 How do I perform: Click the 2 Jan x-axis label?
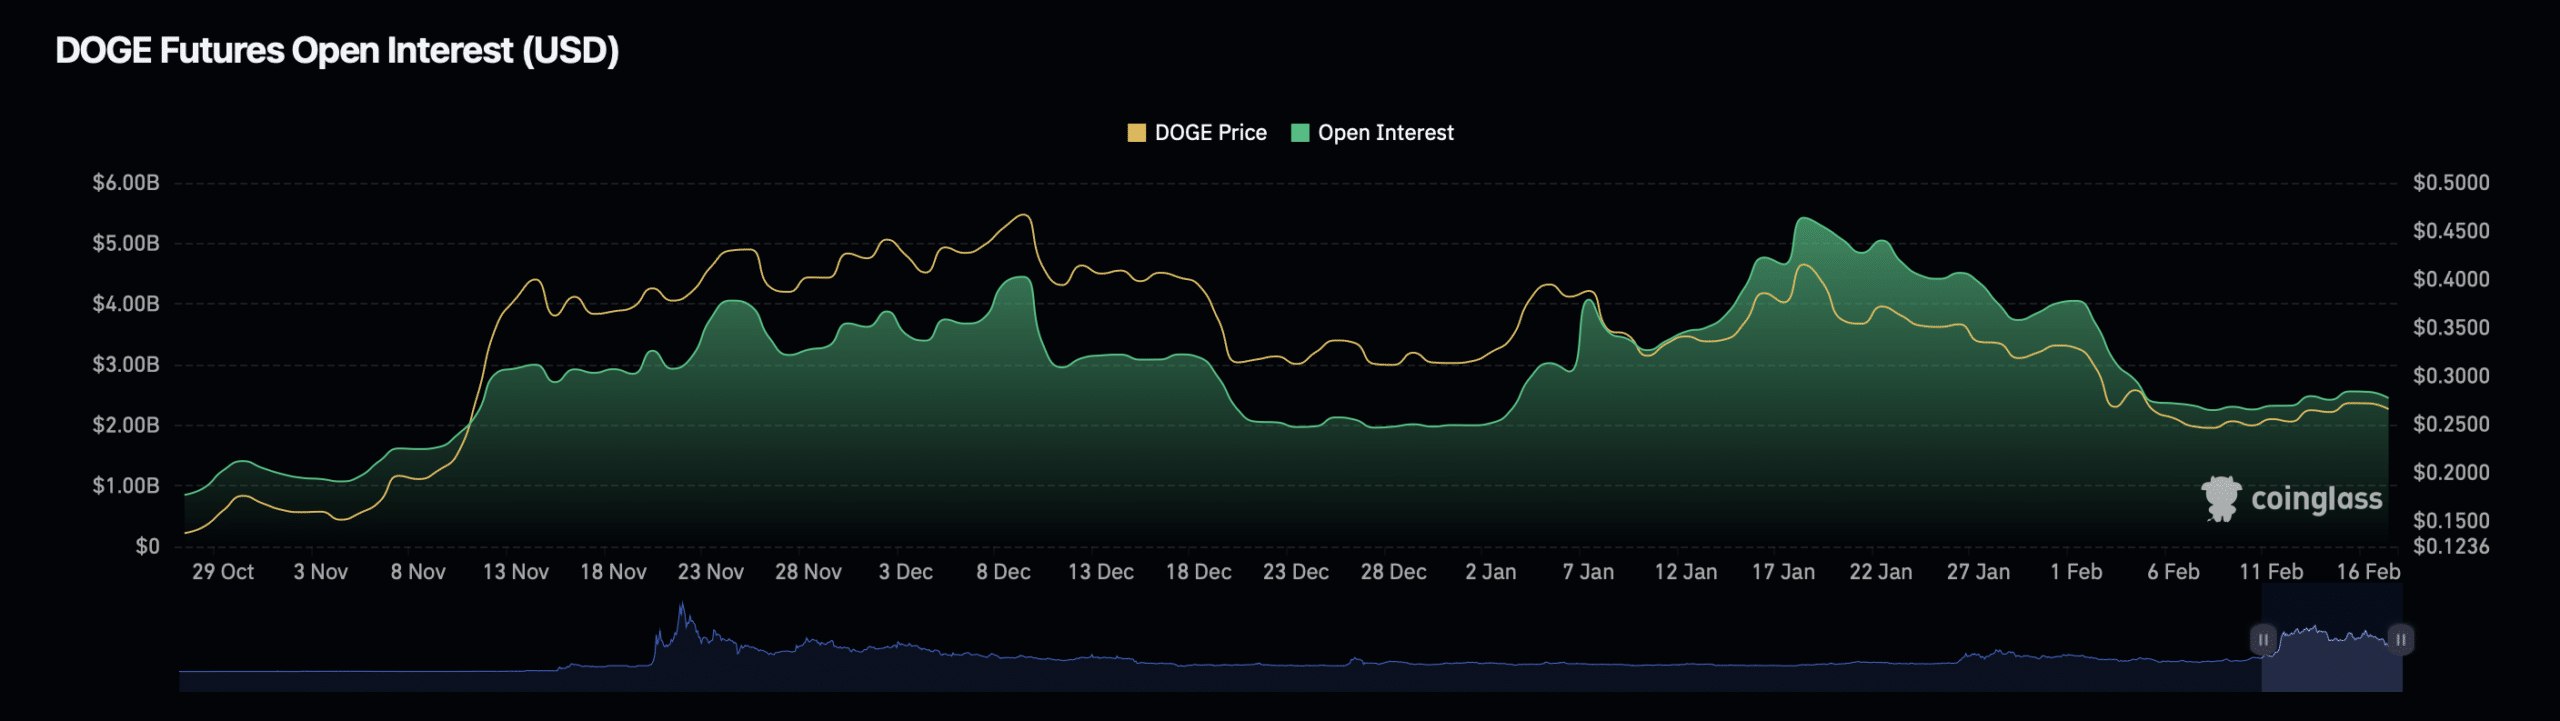pos(1490,572)
